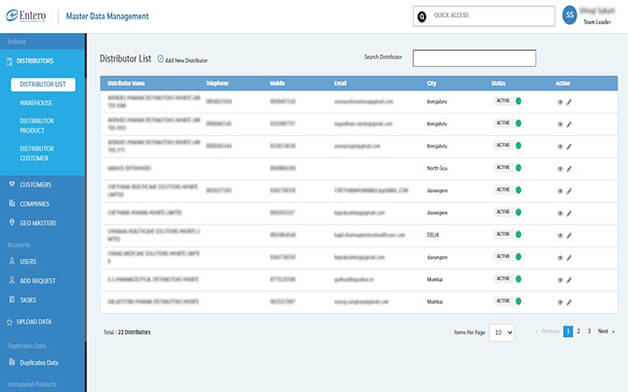This screenshot has height=392, width=628.
Task: Click pencil icon in third Bengaluru row
Action: (x=569, y=147)
